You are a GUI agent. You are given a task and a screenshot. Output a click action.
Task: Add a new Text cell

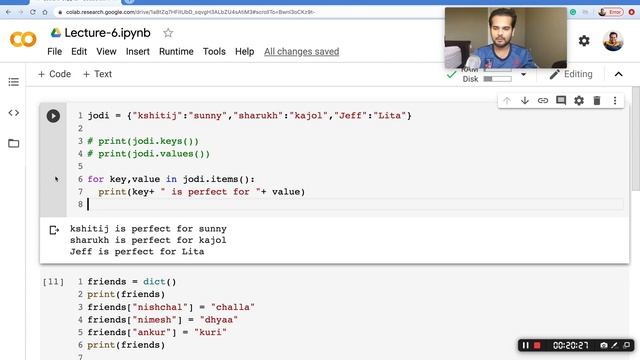(x=97, y=74)
